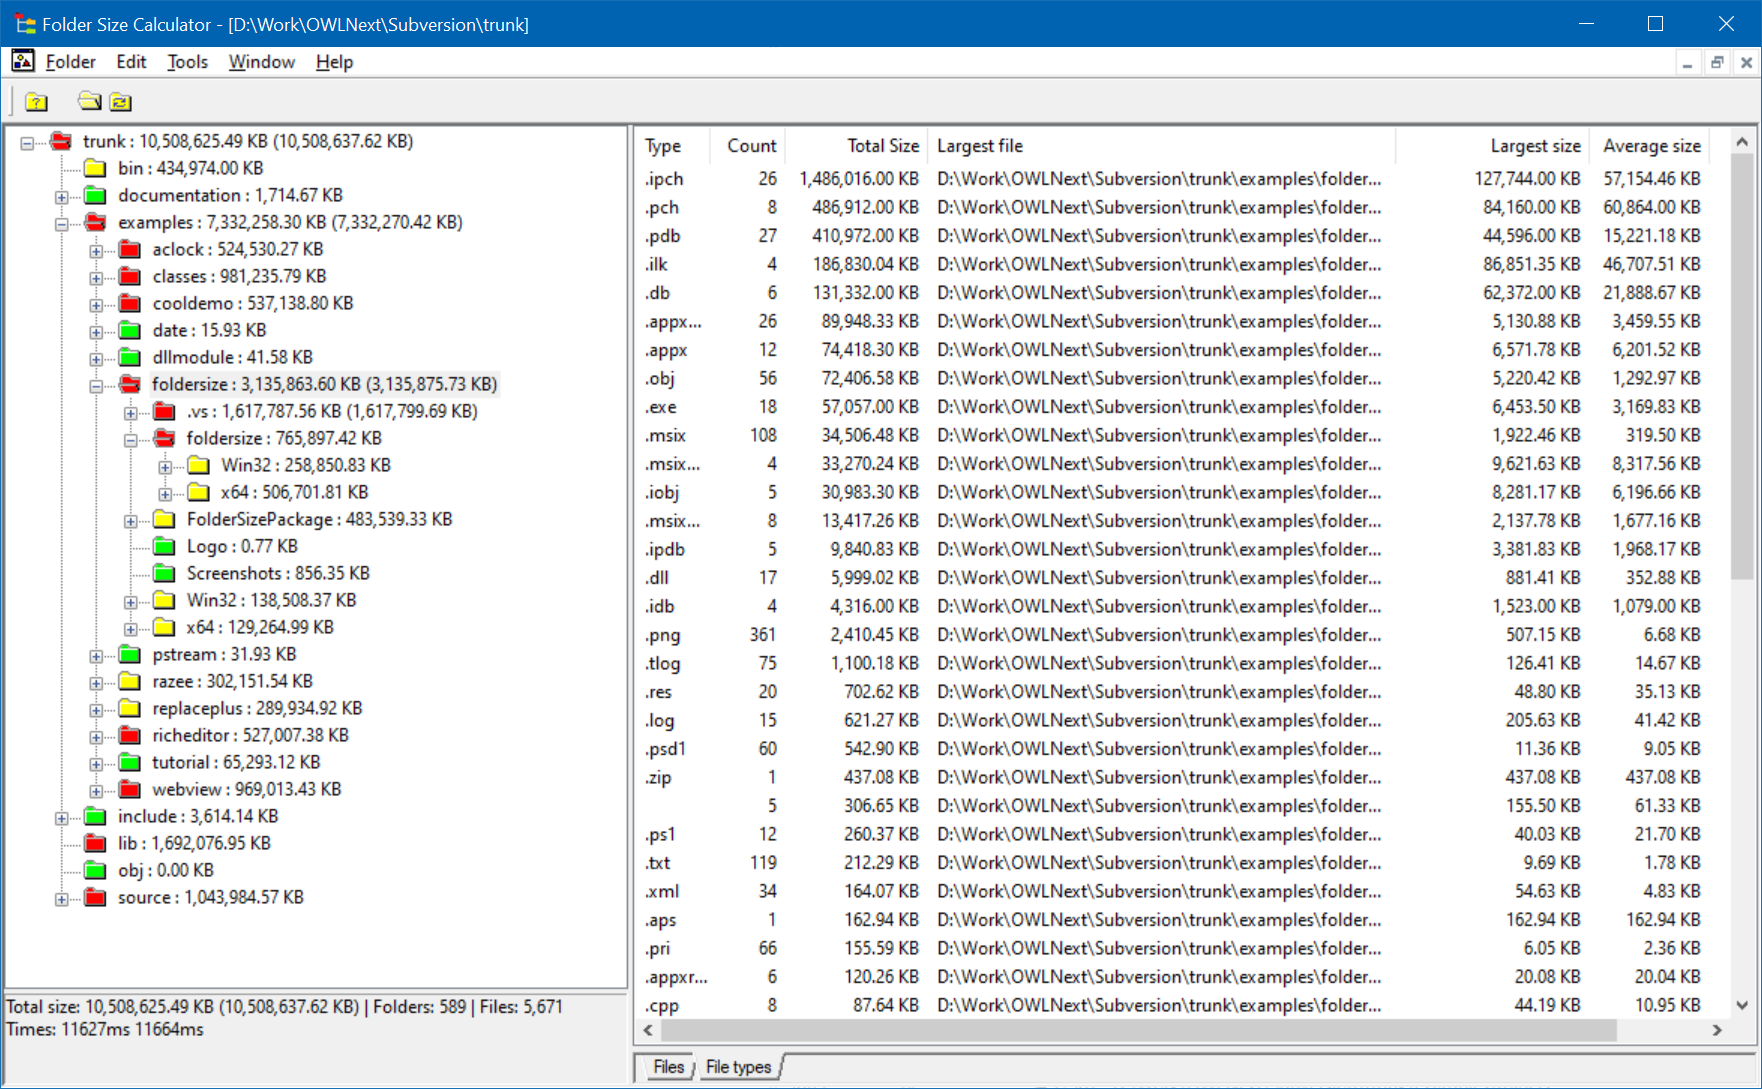
Task: Switch to the Files tab
Action: tap(668, 1067)
